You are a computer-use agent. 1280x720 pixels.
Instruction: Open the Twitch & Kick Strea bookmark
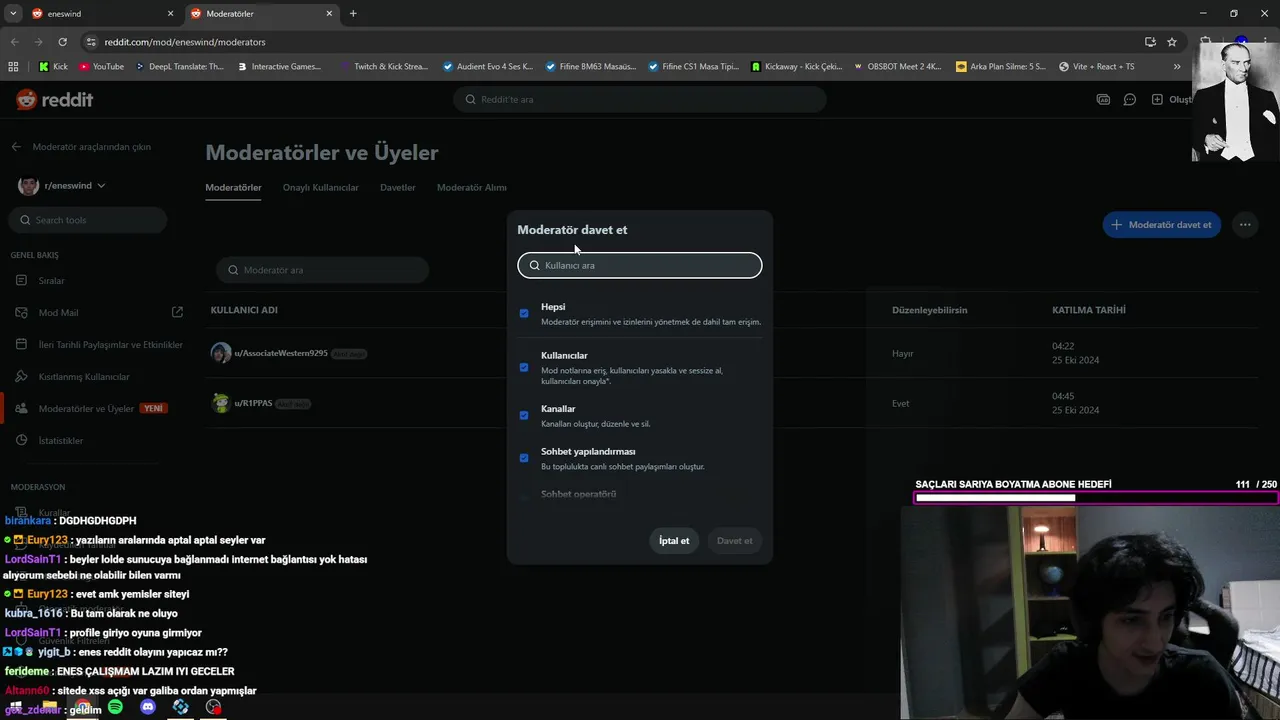point(384,66)
